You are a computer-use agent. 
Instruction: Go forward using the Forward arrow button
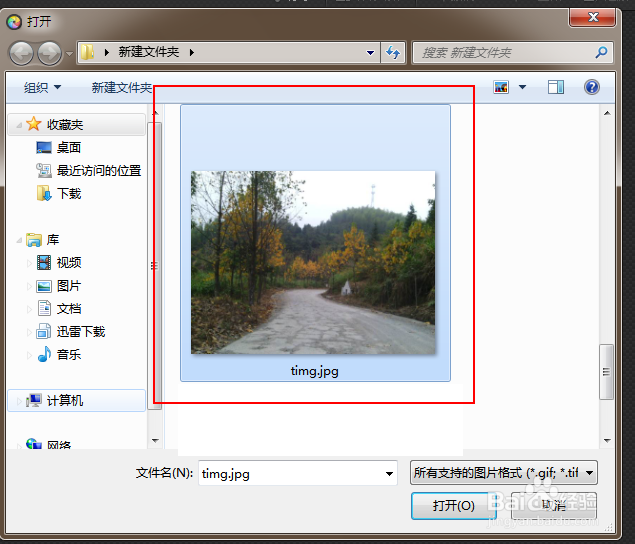(49, 53)
